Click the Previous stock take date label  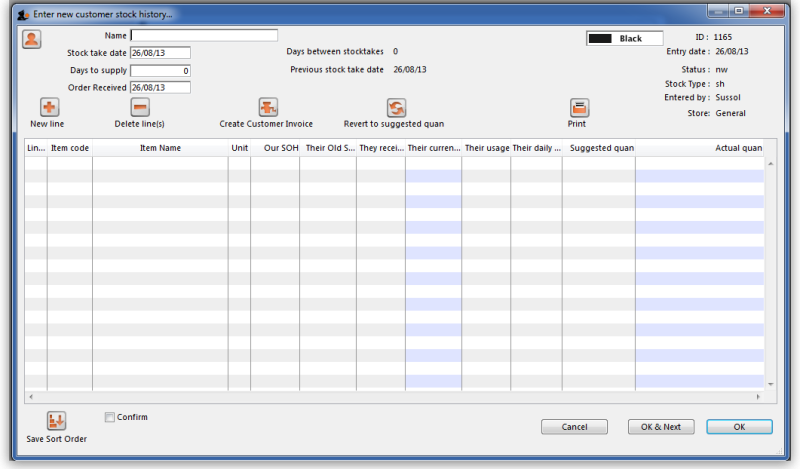pyautogui.click(x=337, y=69)
